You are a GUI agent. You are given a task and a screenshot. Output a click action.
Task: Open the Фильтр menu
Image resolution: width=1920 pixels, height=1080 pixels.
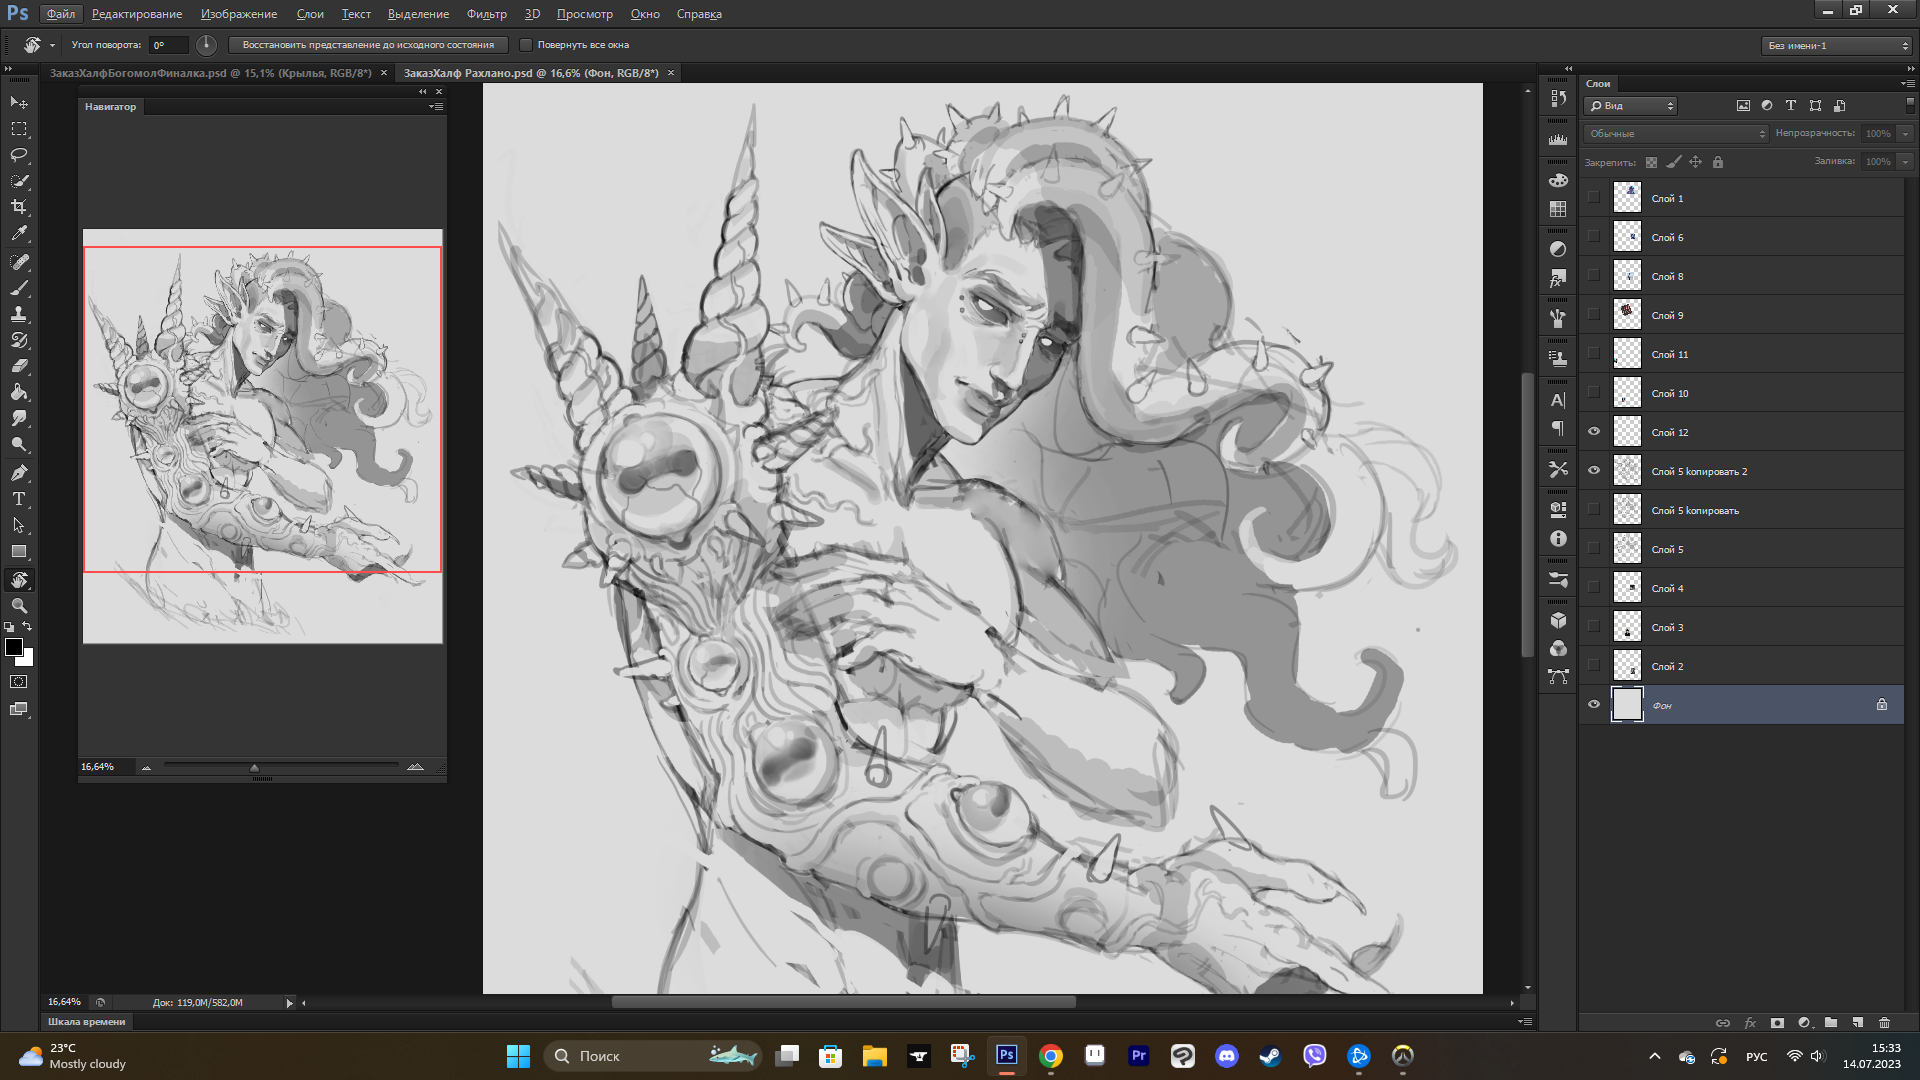coord(486,14)
